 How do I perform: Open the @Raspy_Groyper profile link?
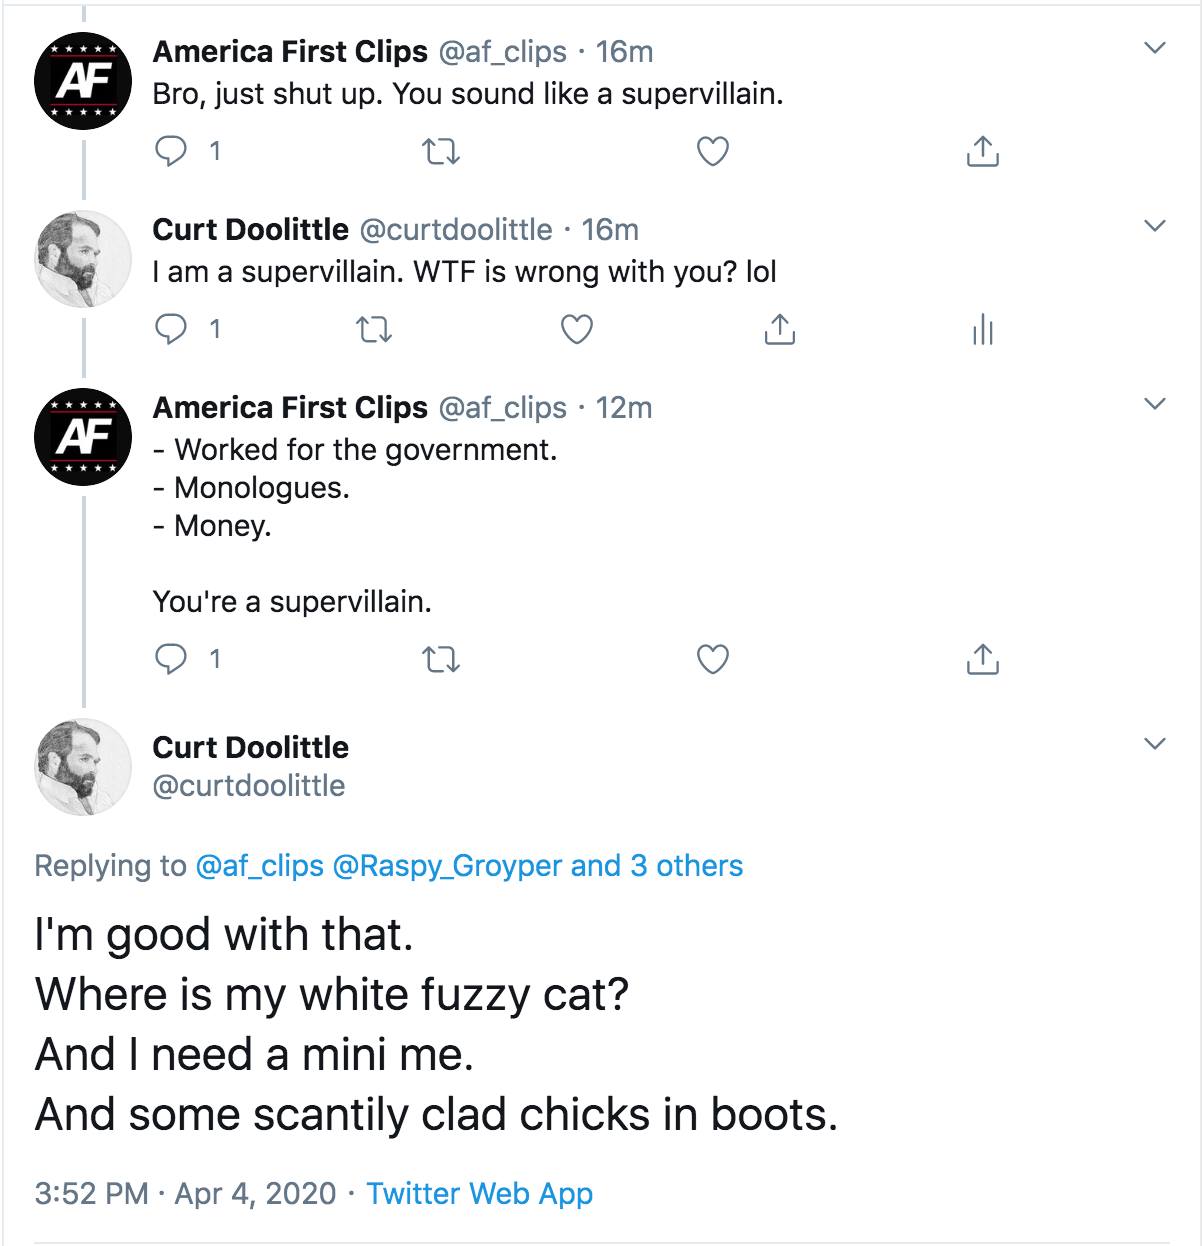pyautogui.click(x=446, y=865)
